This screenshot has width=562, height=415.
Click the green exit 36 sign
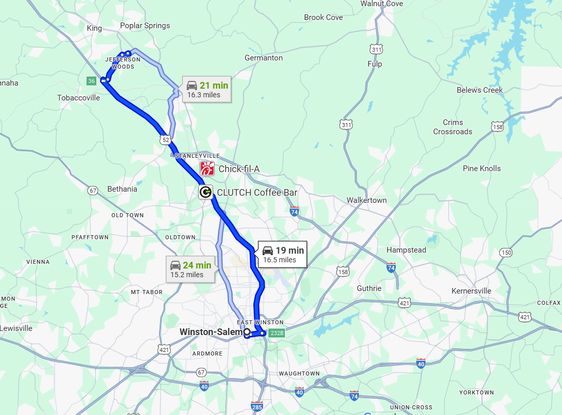coord(91,81)
